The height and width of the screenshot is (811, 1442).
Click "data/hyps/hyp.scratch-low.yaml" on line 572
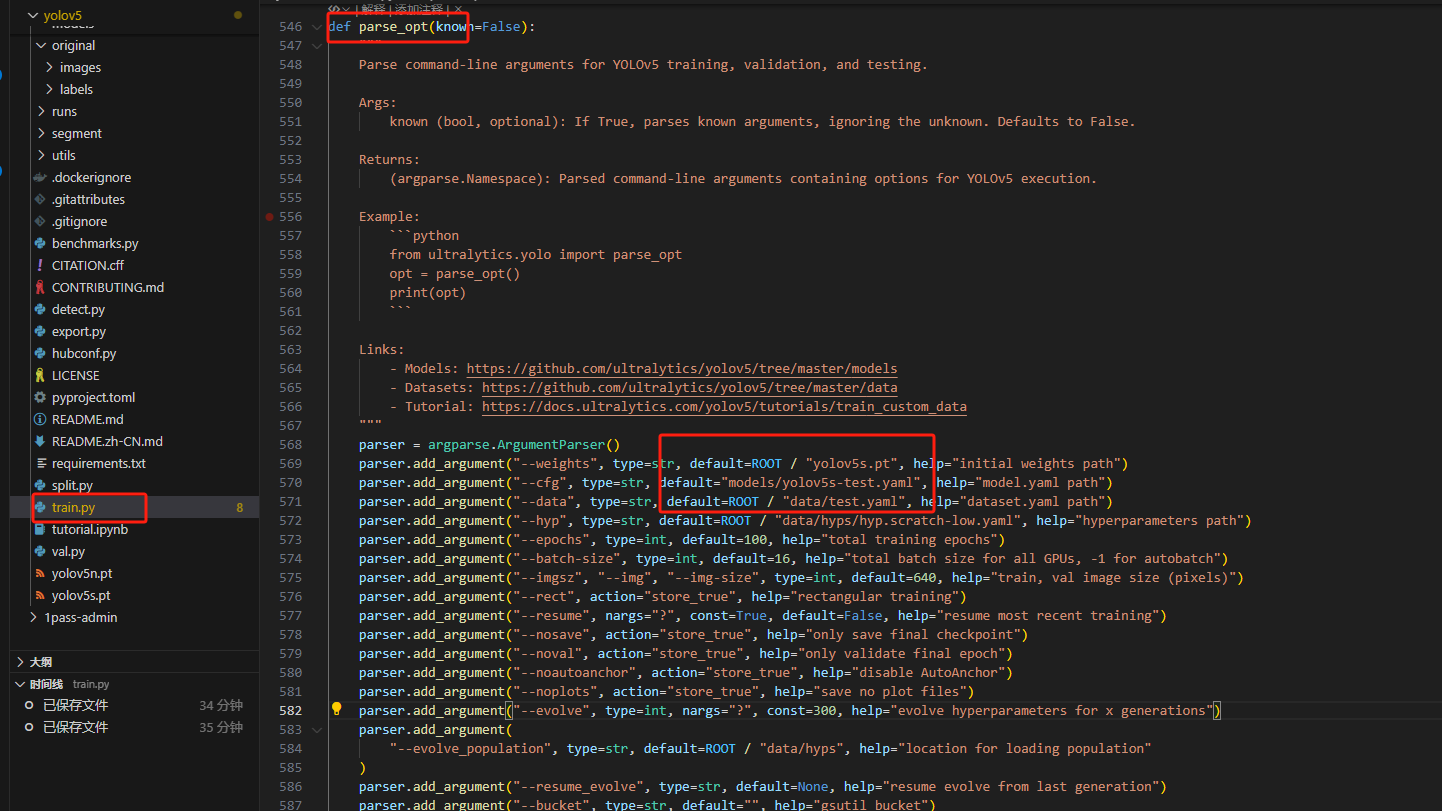pos(899,520)
